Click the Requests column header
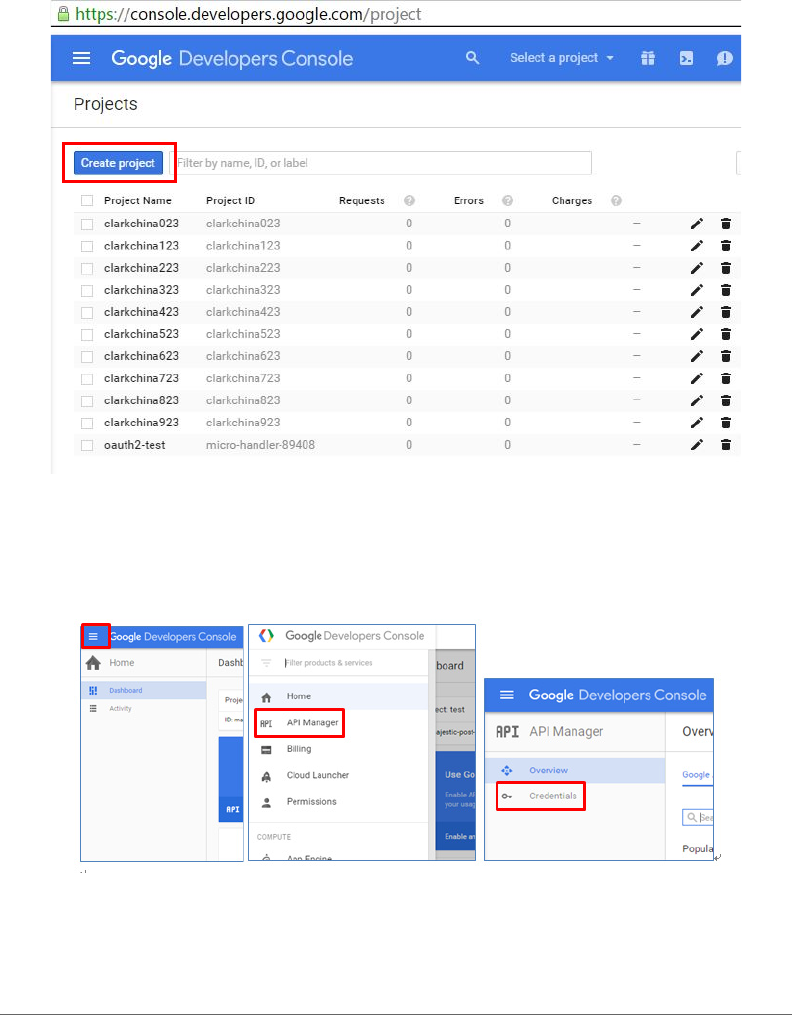This screenshot has height=1015, width=792. pyautogui.click(x=362, y=201)
